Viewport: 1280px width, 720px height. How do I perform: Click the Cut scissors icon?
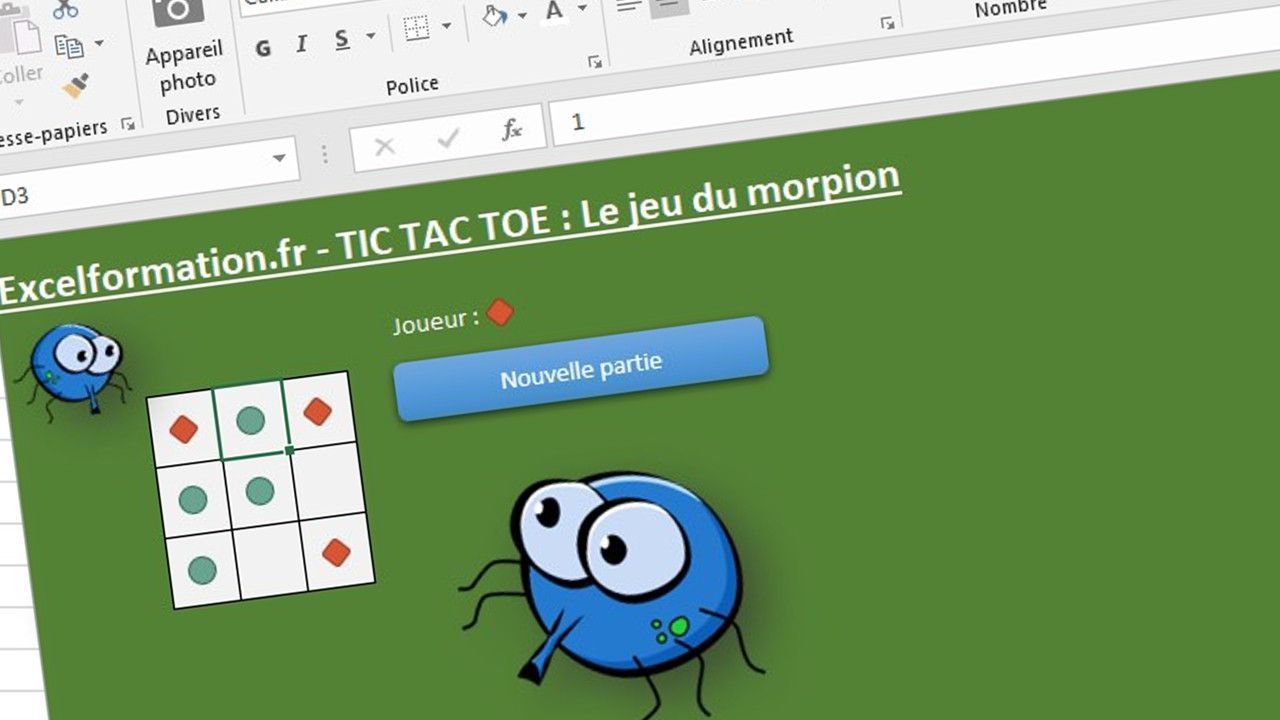66,9
